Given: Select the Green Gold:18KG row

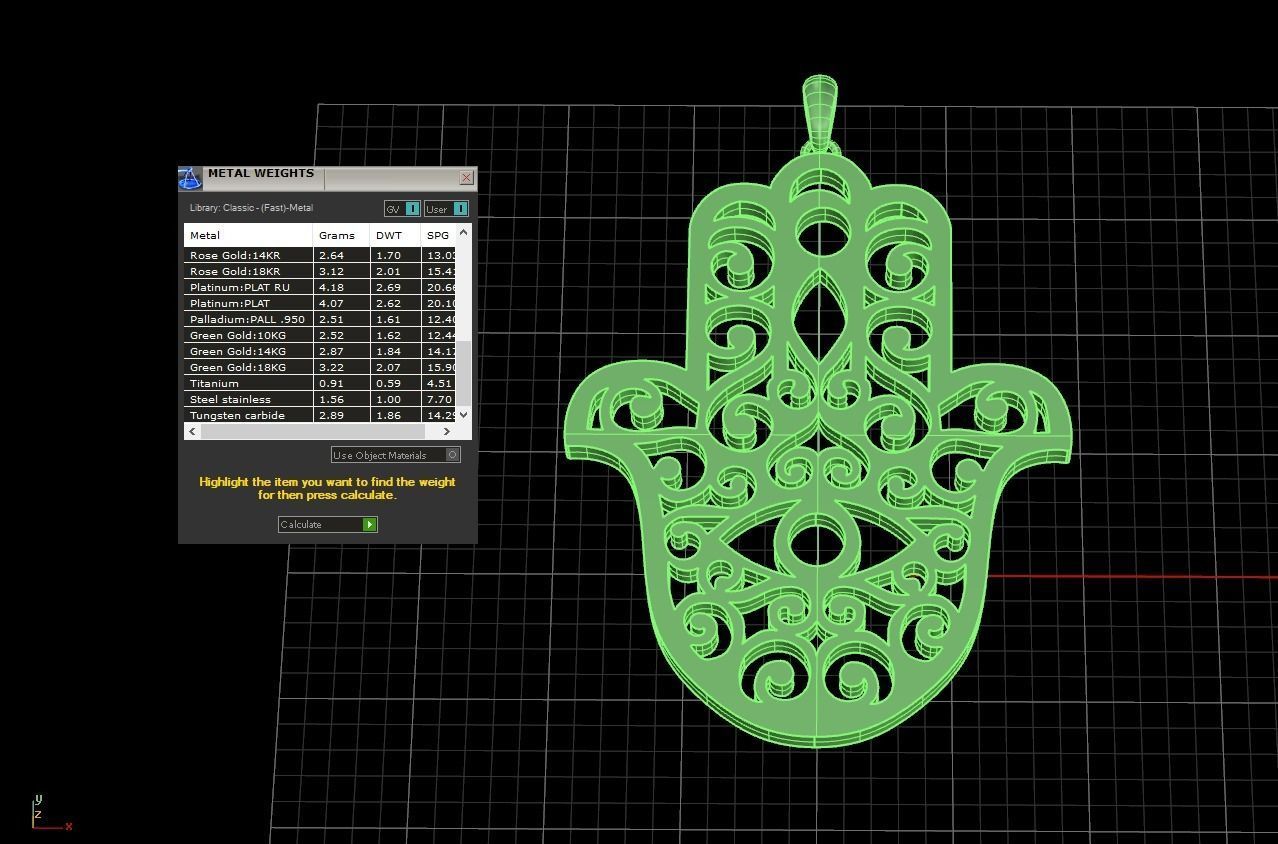Looking at the screenshot, I should pos(320,367).
